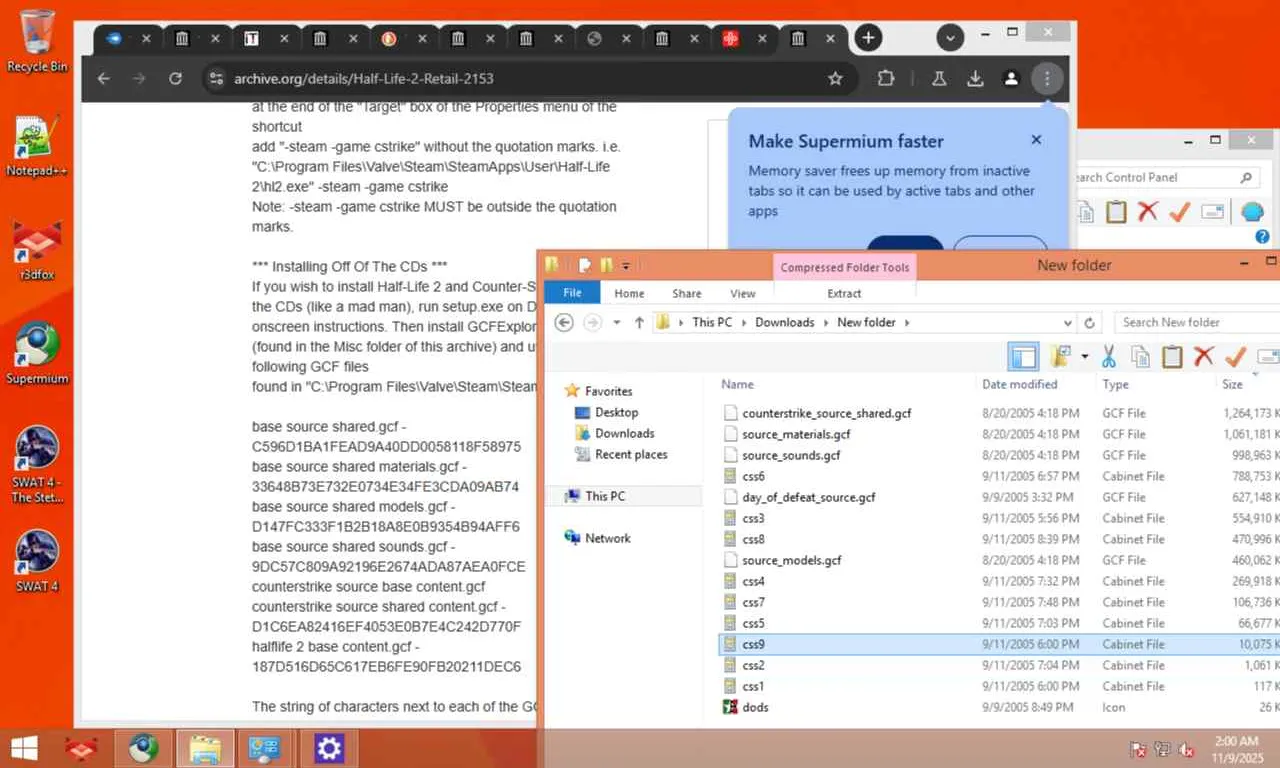Open the r3dfox desktop shortcut

(37, 250)
